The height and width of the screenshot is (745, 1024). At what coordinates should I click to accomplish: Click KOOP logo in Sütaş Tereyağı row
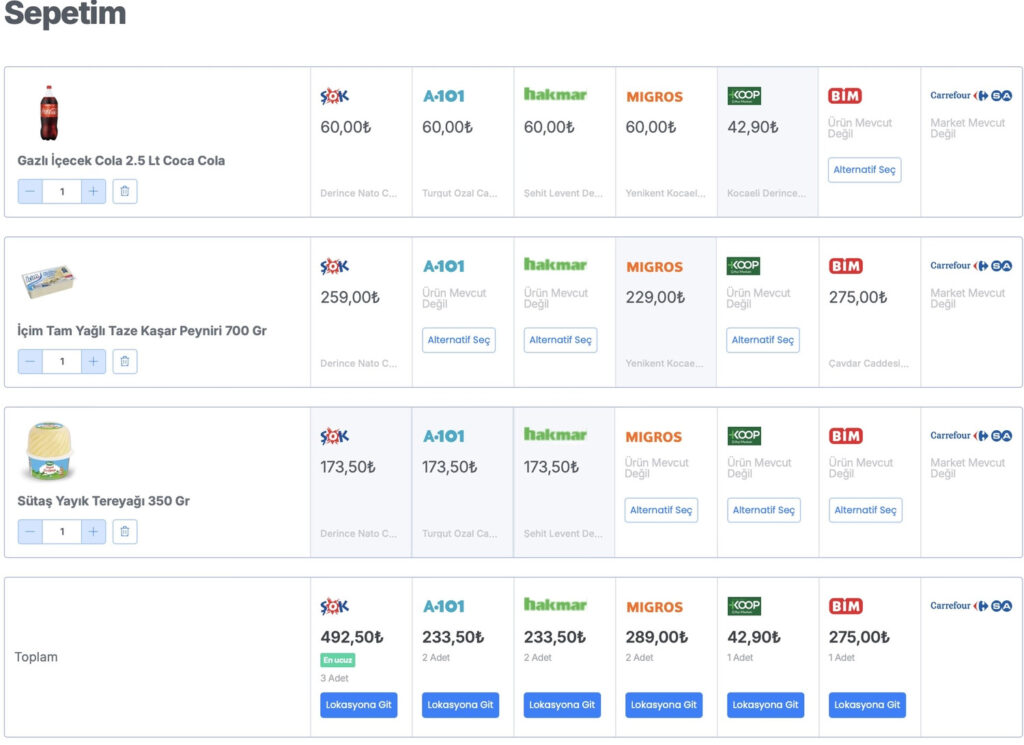[744, 436]
